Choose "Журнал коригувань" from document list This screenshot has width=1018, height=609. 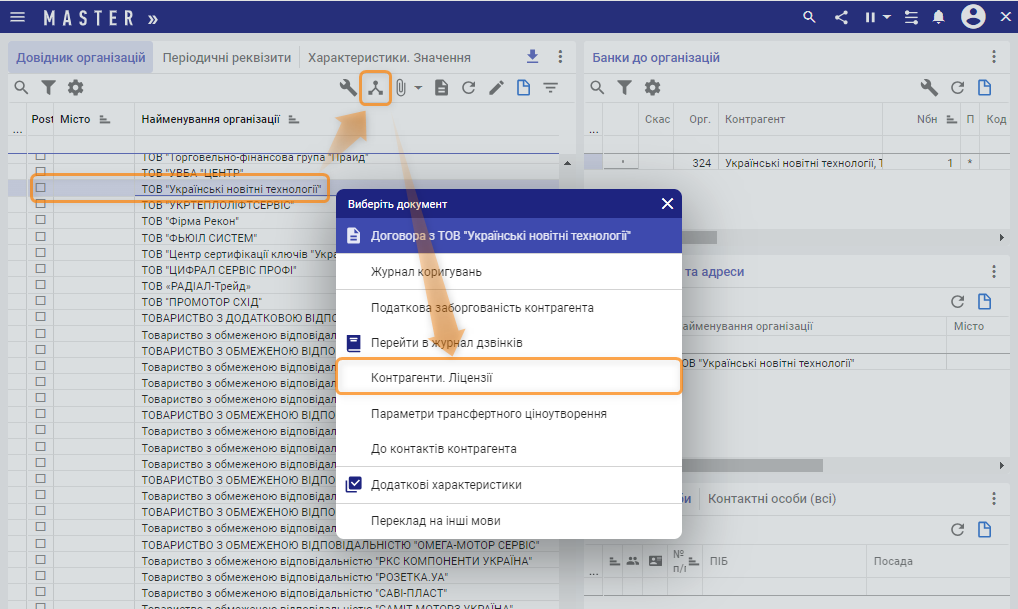(426, 272)
